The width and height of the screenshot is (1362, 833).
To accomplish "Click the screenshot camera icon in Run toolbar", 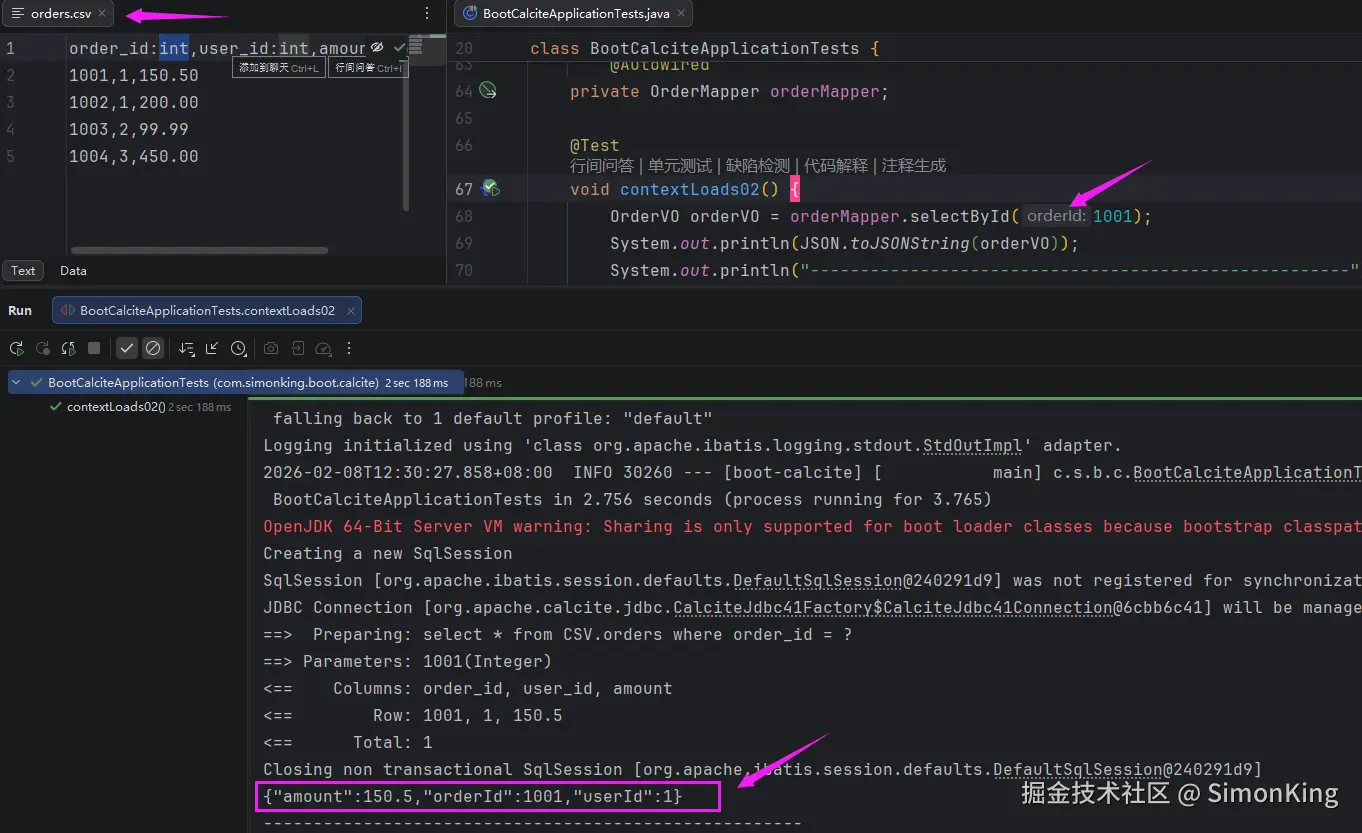I will tap(271, 349).
